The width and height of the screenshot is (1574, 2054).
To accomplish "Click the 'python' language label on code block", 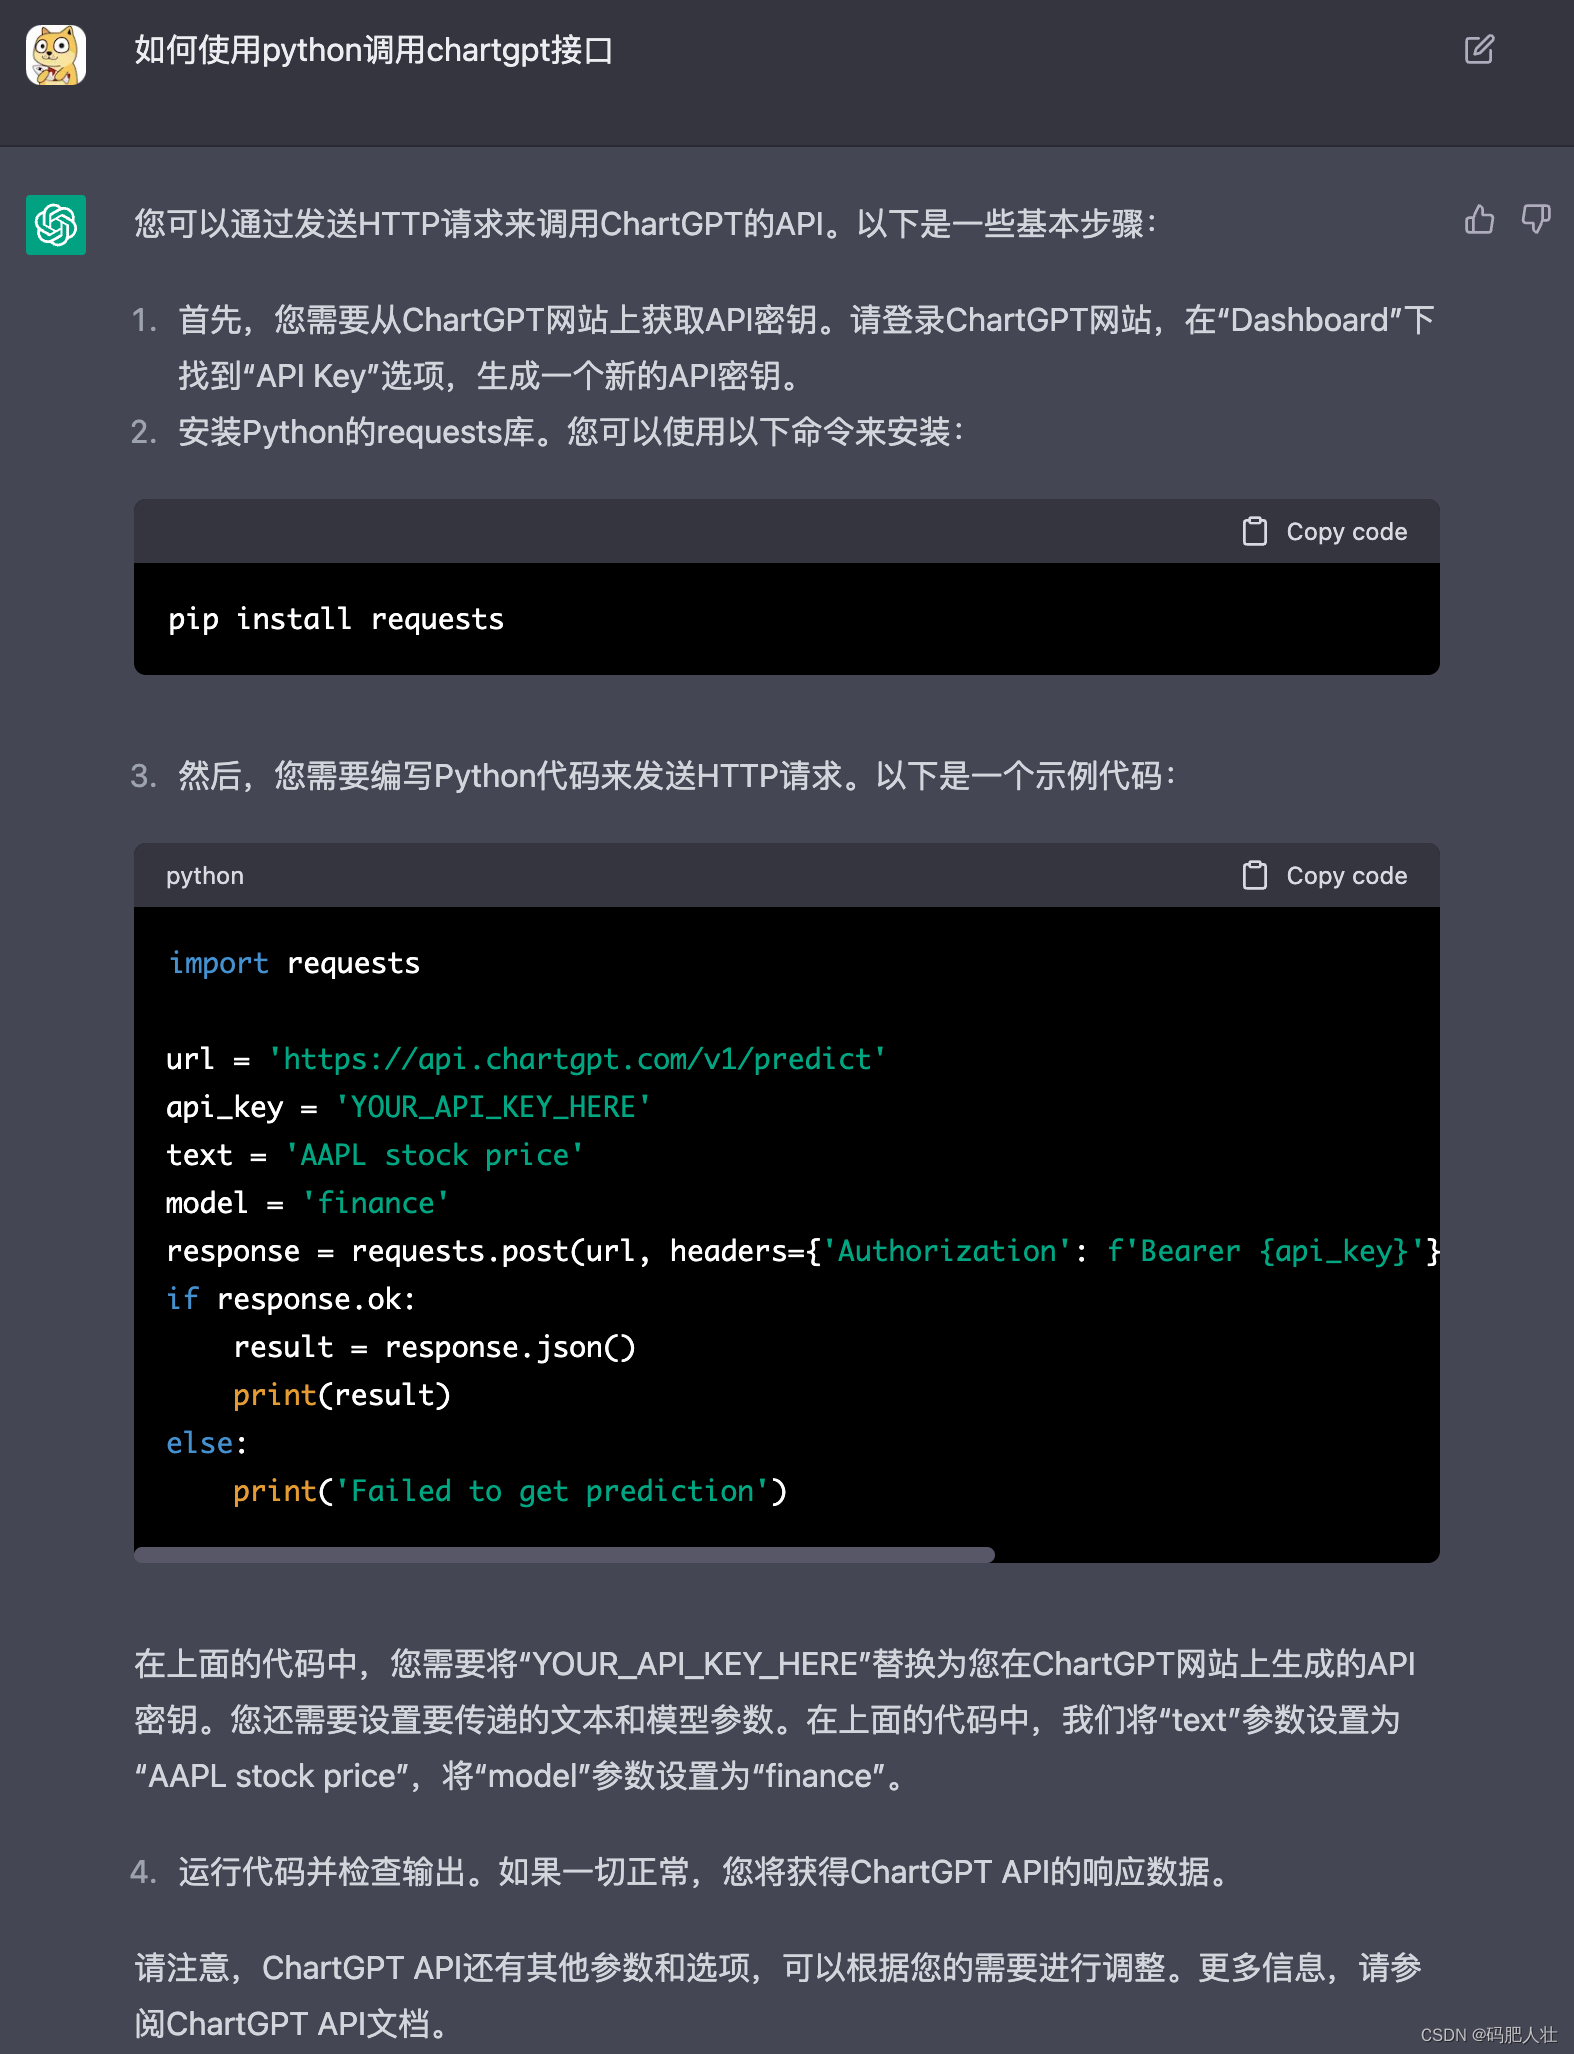I will 205,876.
